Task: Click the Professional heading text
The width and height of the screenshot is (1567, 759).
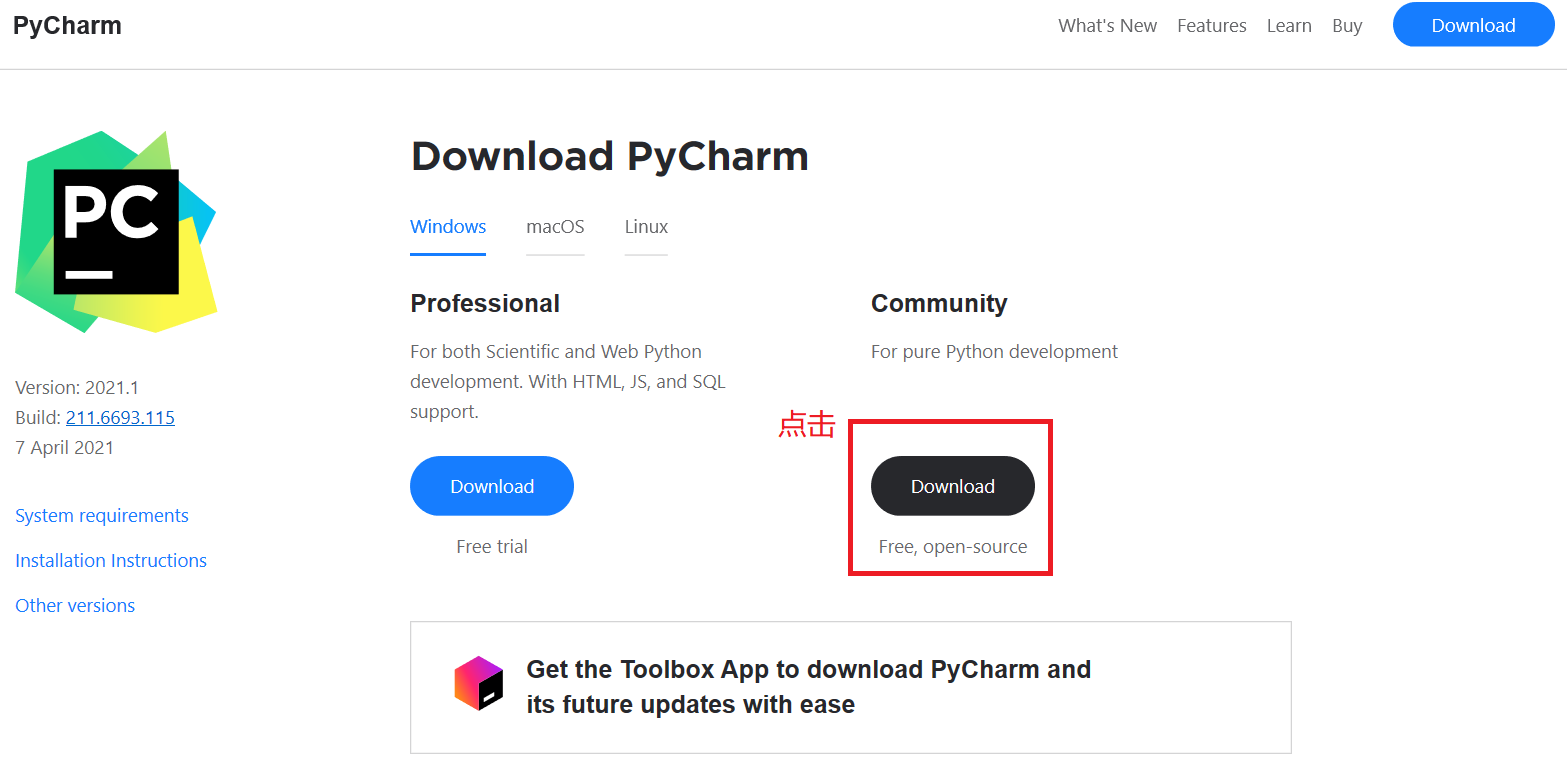Action: (x=485, y=304)
